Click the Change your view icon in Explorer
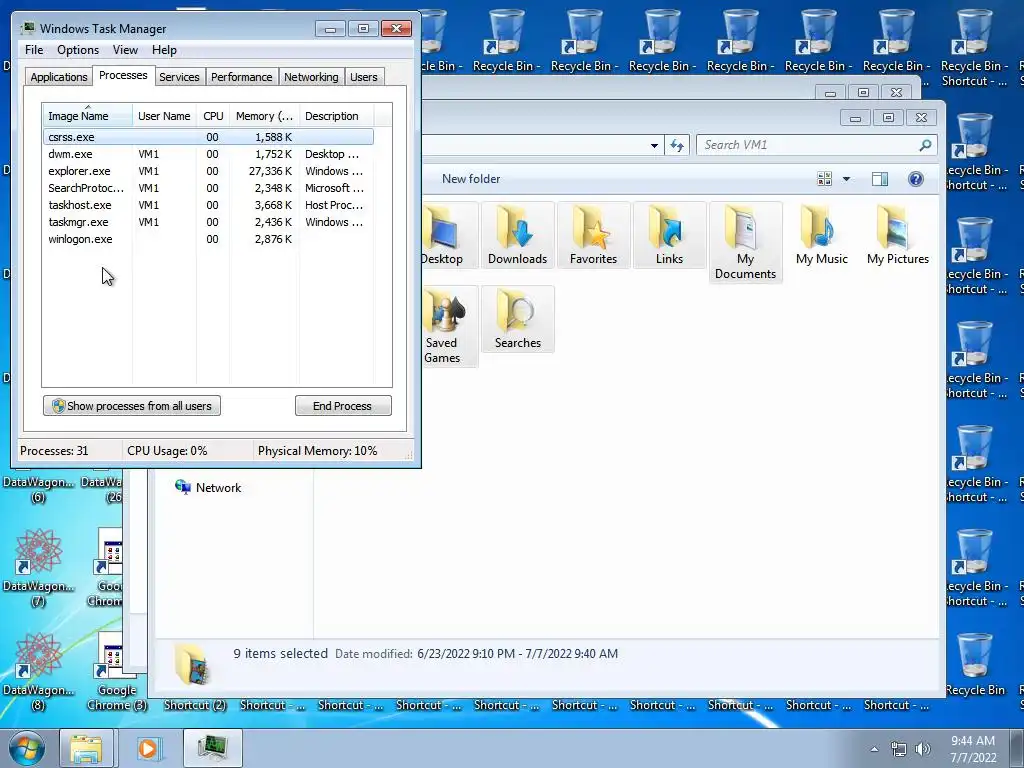 [x=825, y=179]
